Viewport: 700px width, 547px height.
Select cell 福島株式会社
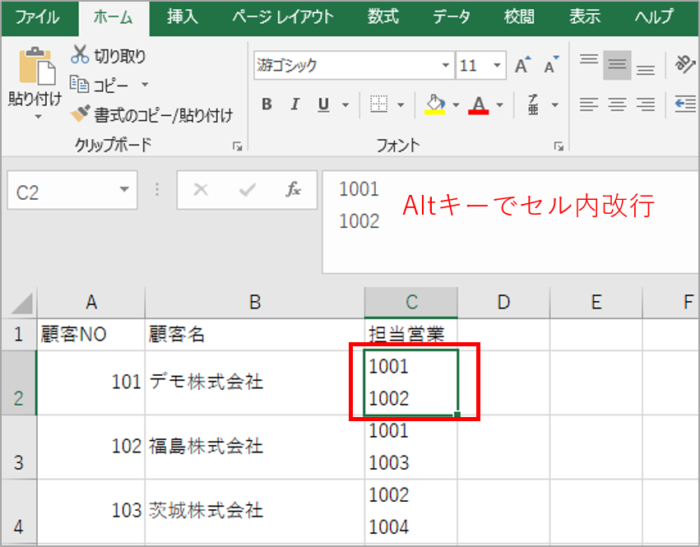click(255, 447)
